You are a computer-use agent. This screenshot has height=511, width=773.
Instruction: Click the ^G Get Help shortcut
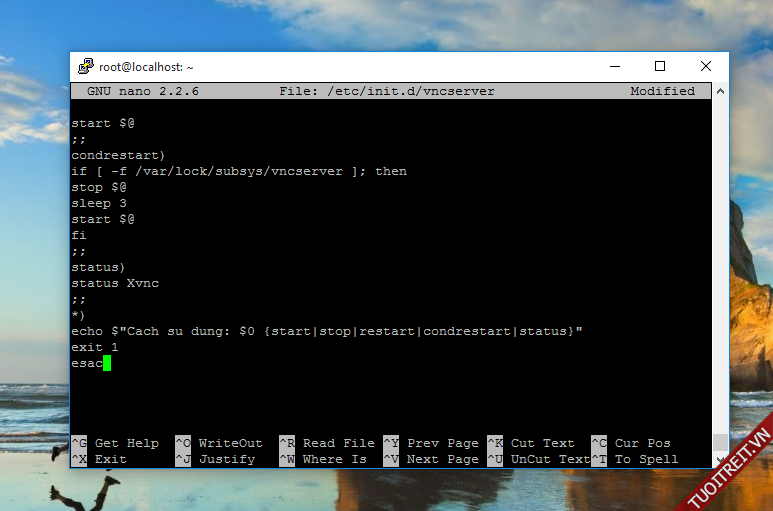[x=115, y=443]
